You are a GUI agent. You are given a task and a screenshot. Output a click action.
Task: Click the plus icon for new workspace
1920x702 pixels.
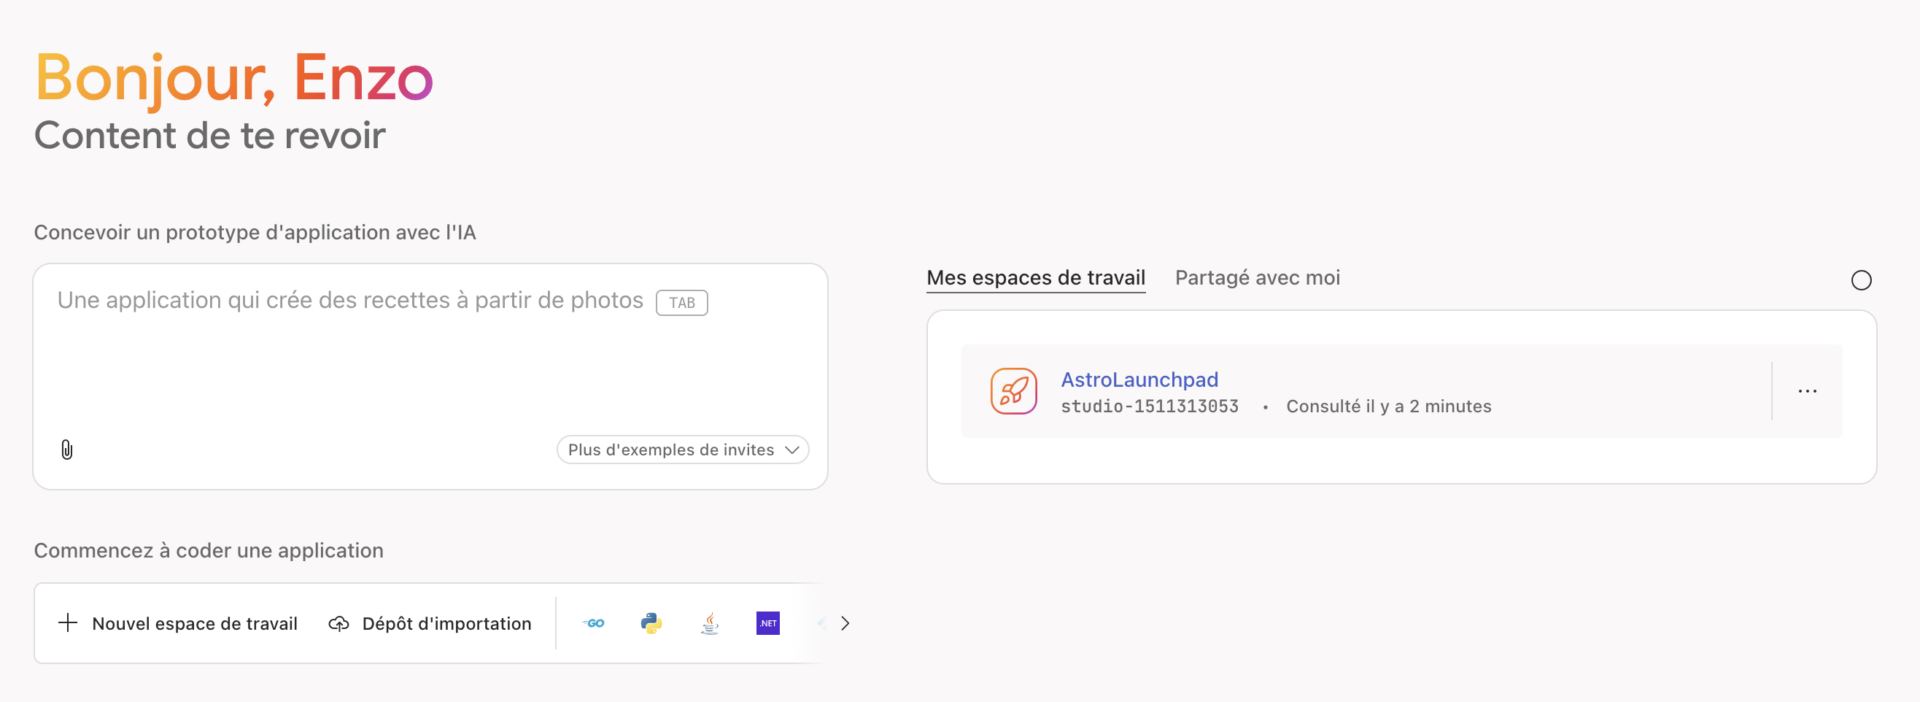68,623
